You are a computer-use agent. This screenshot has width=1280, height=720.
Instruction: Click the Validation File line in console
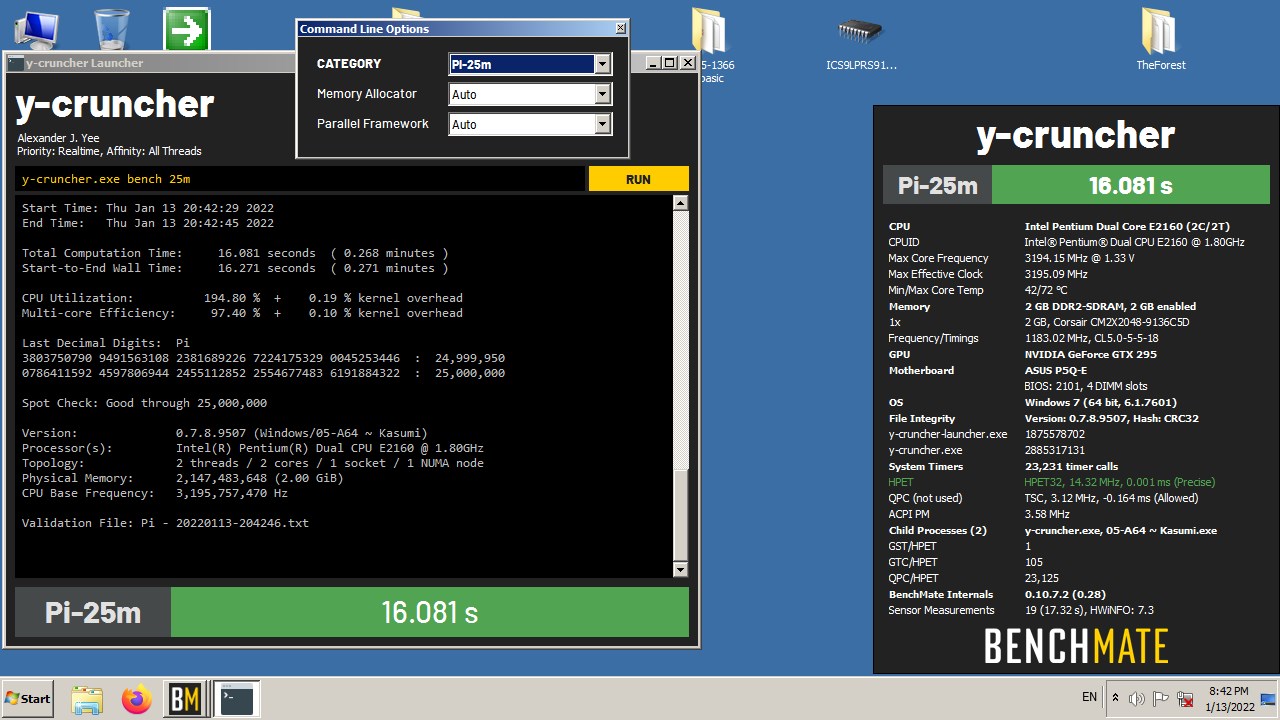click(x=165, y=523)
